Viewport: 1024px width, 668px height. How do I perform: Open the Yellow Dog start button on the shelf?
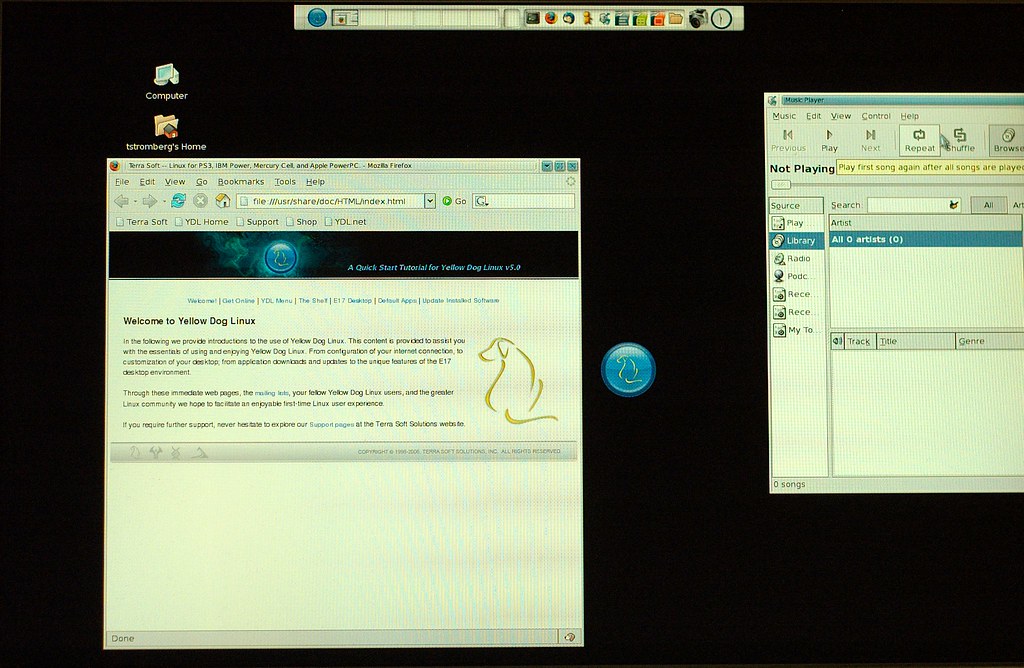point(317,18)
